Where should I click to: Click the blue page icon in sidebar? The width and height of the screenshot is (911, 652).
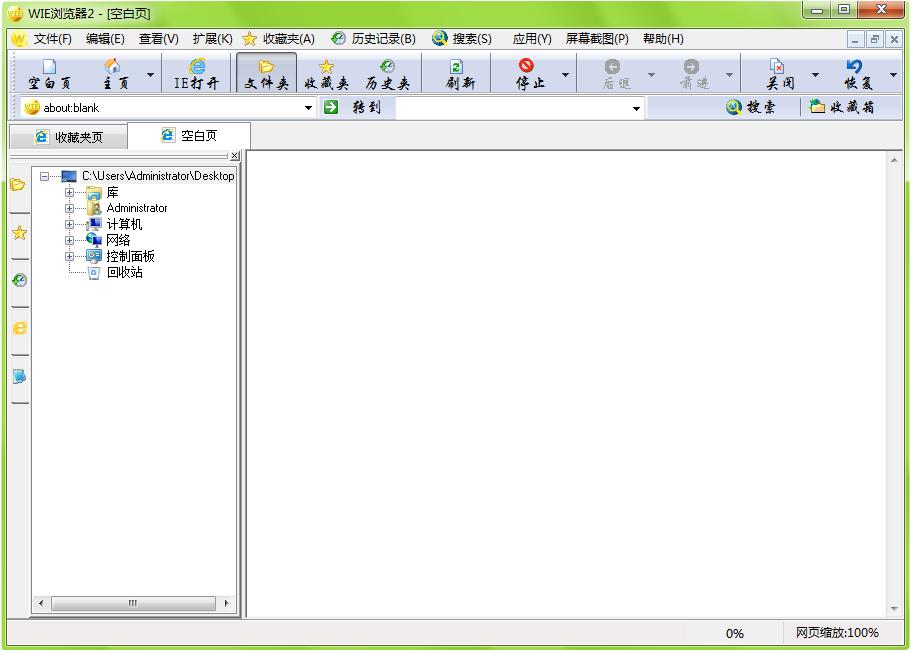pos(19,377)
